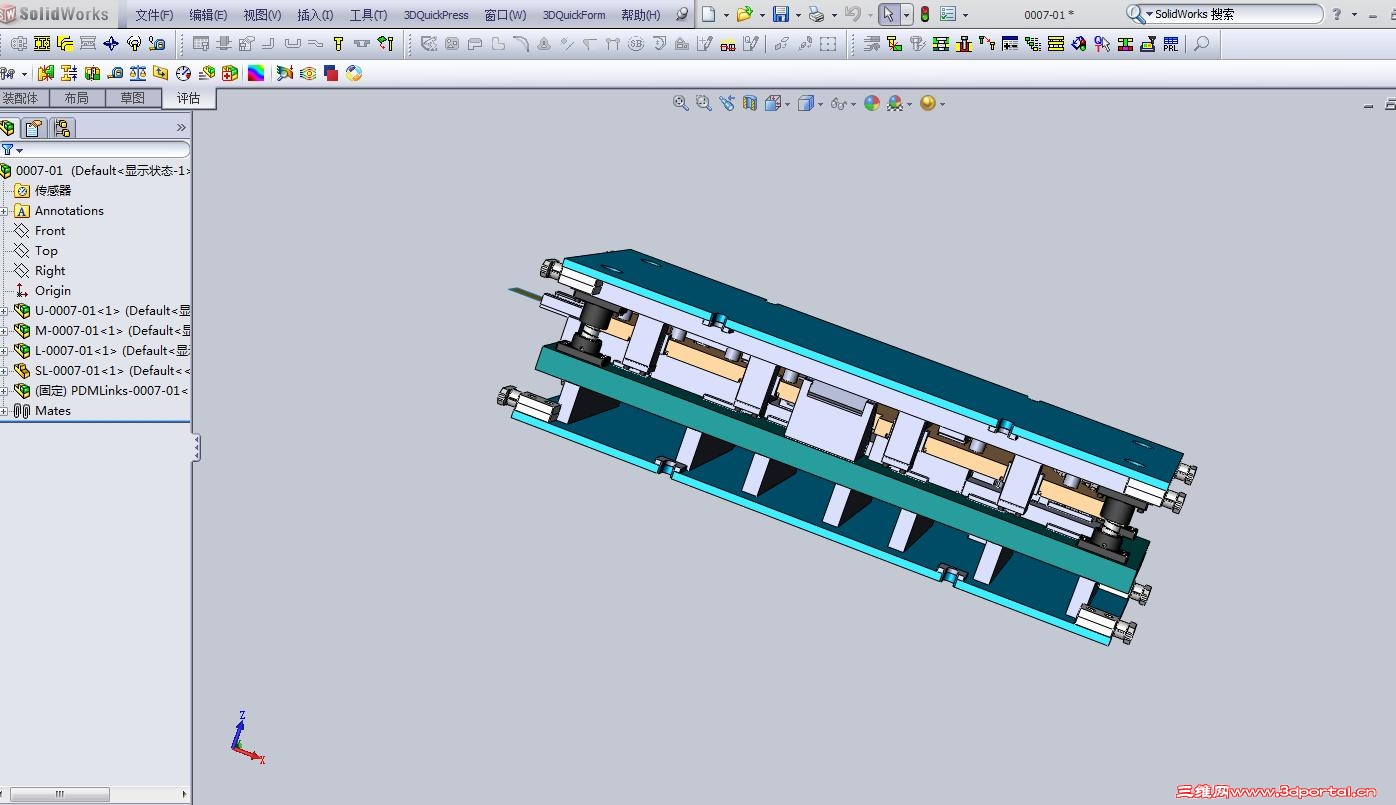
Task: Open the 视图(V) menu
Action: pyautogui.click(x=262, y=15)
